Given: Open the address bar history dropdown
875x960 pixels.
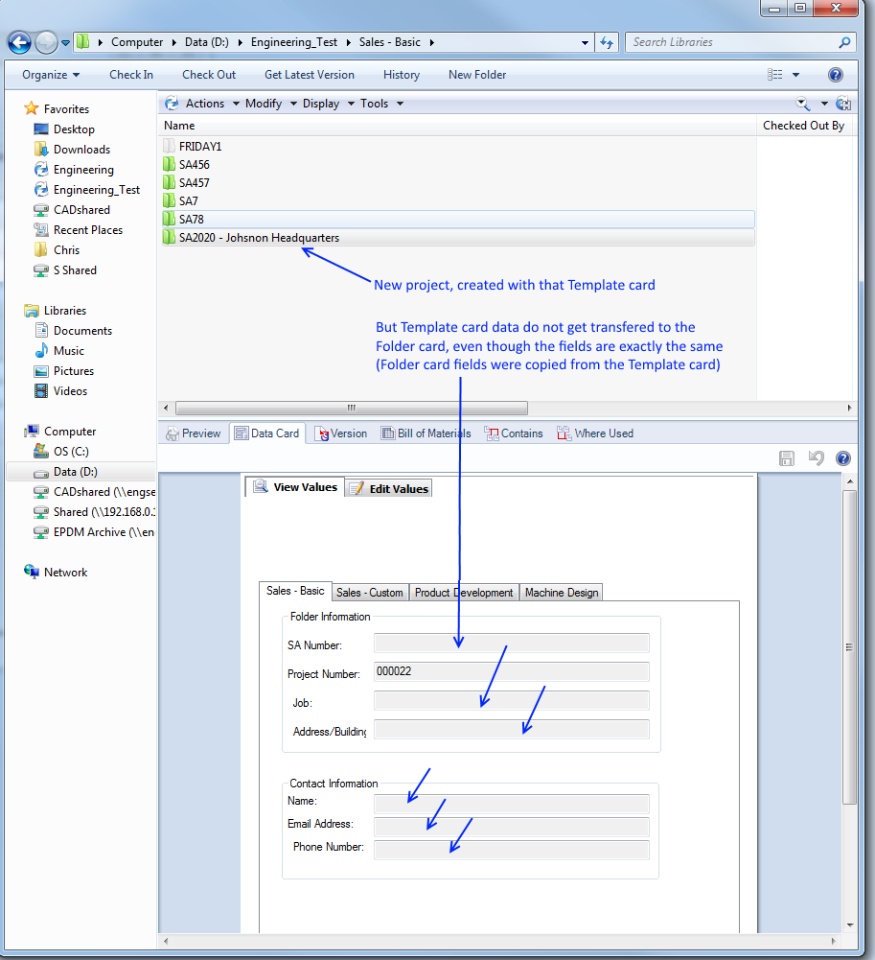Looking at the screenshot, I should point(585,42).
